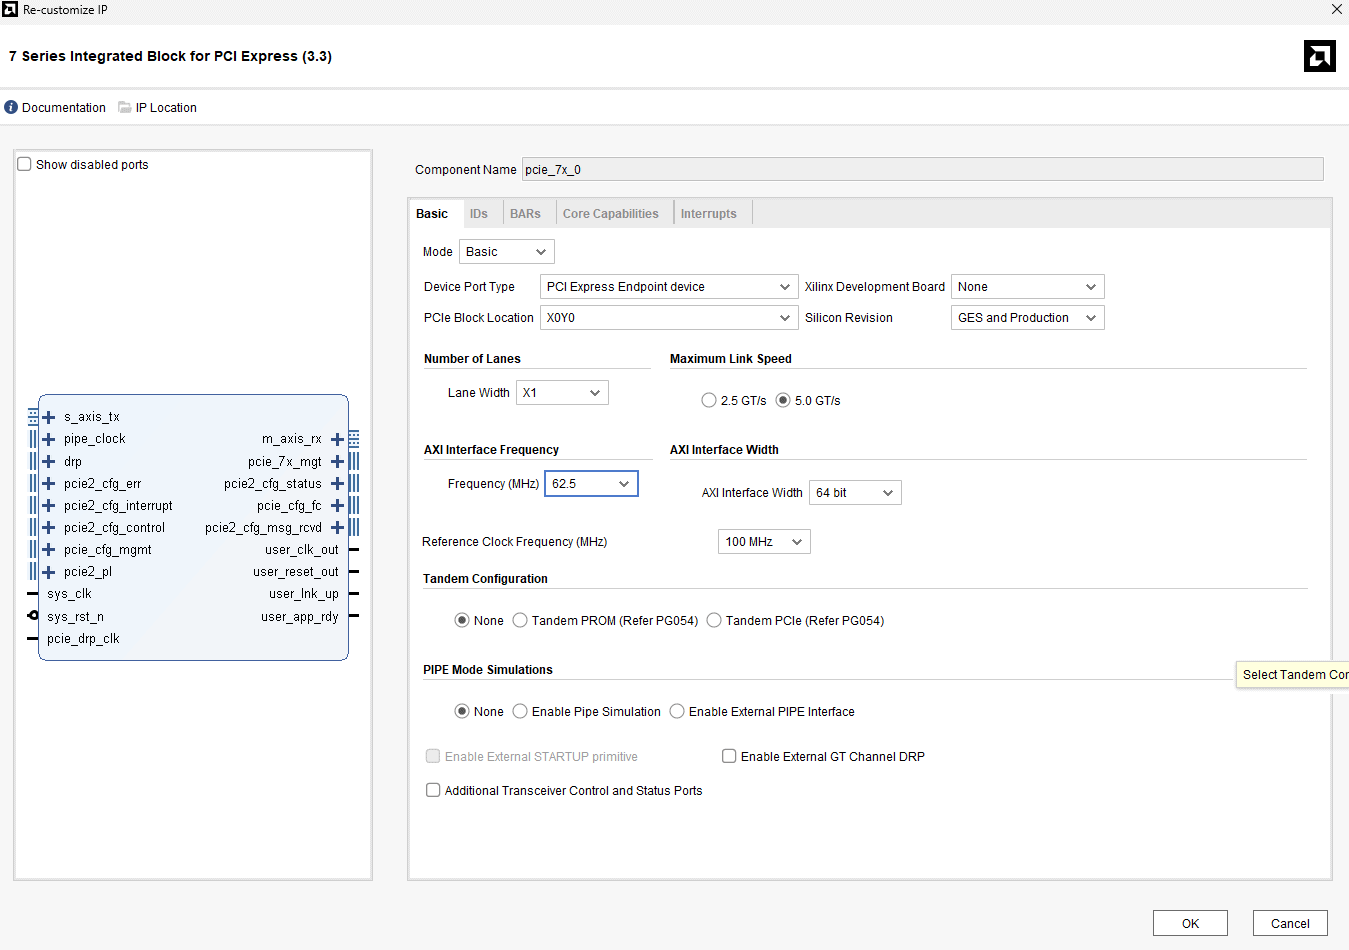The width and height of the screenshot is (1349, 950).
Task: Click the IP Location folder icon
Action: tap(125, 107)
